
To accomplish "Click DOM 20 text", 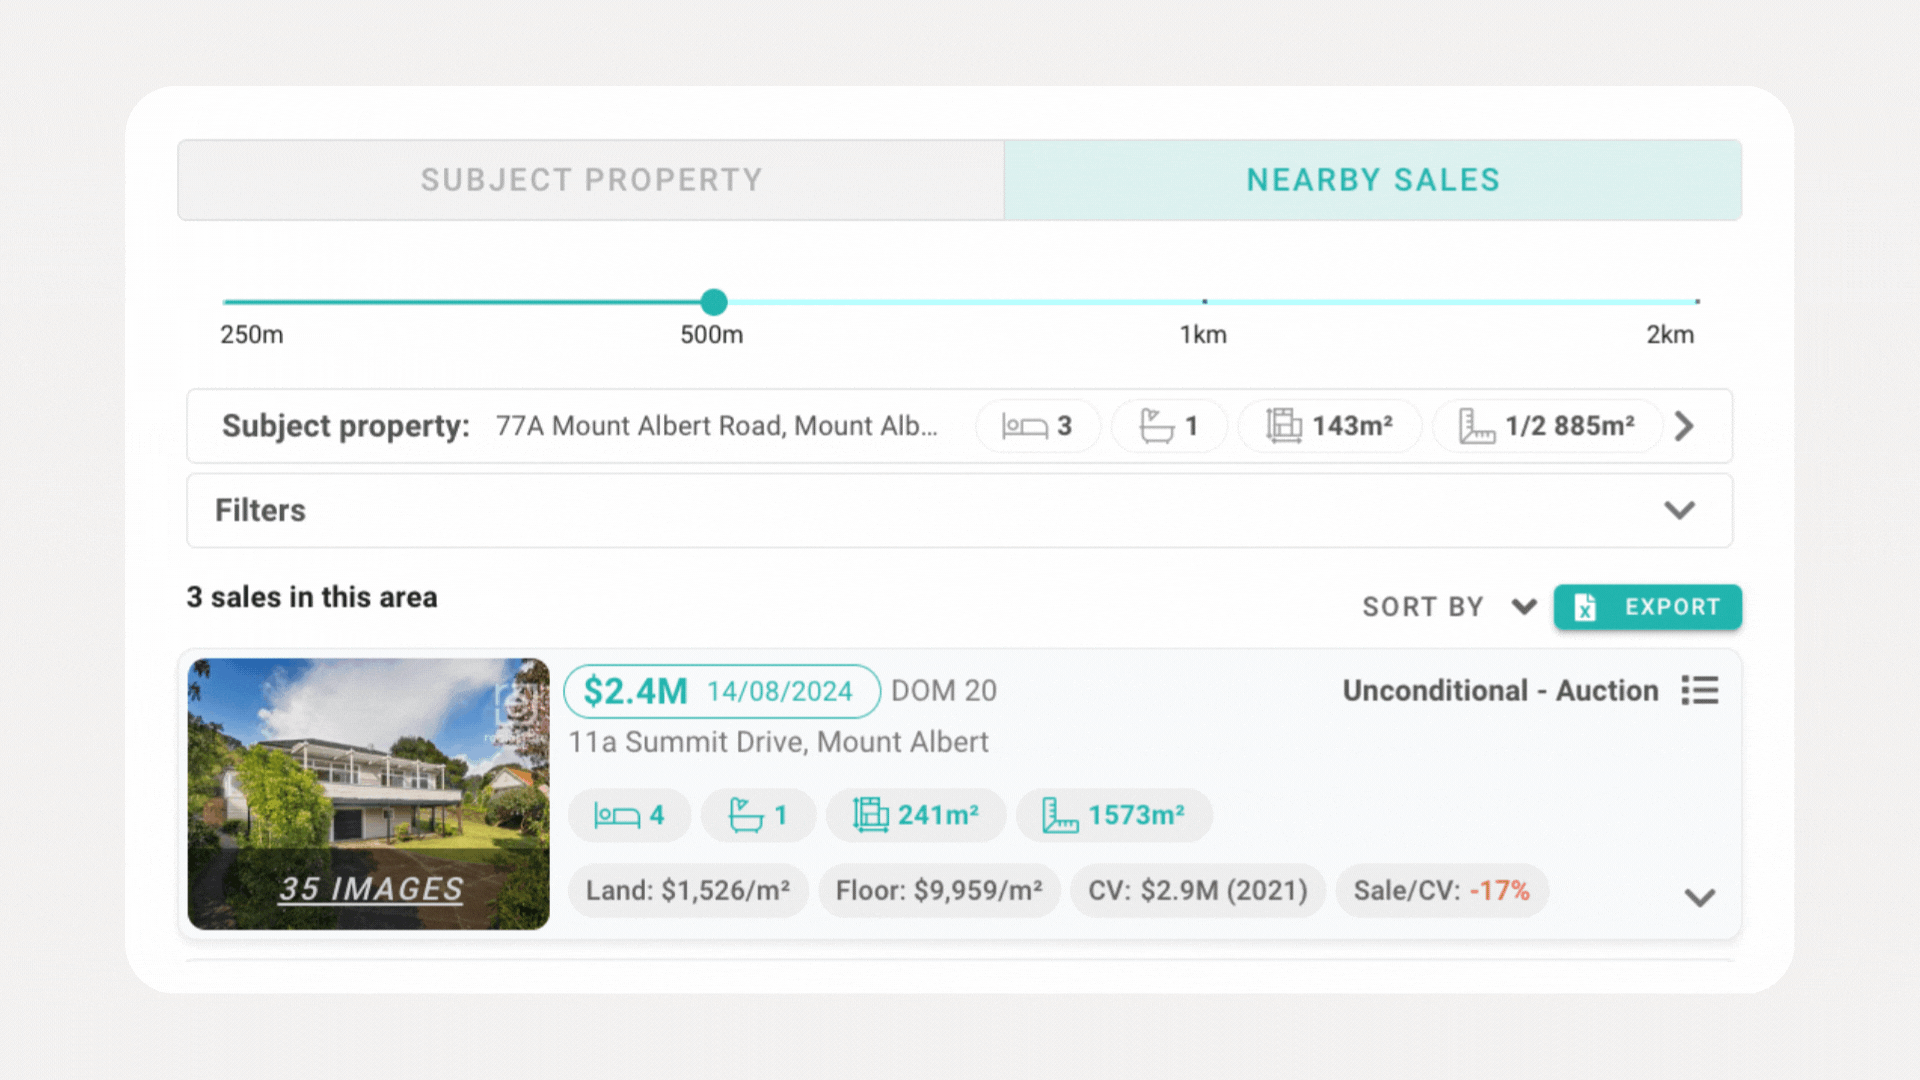I will (x=943, y=691).
